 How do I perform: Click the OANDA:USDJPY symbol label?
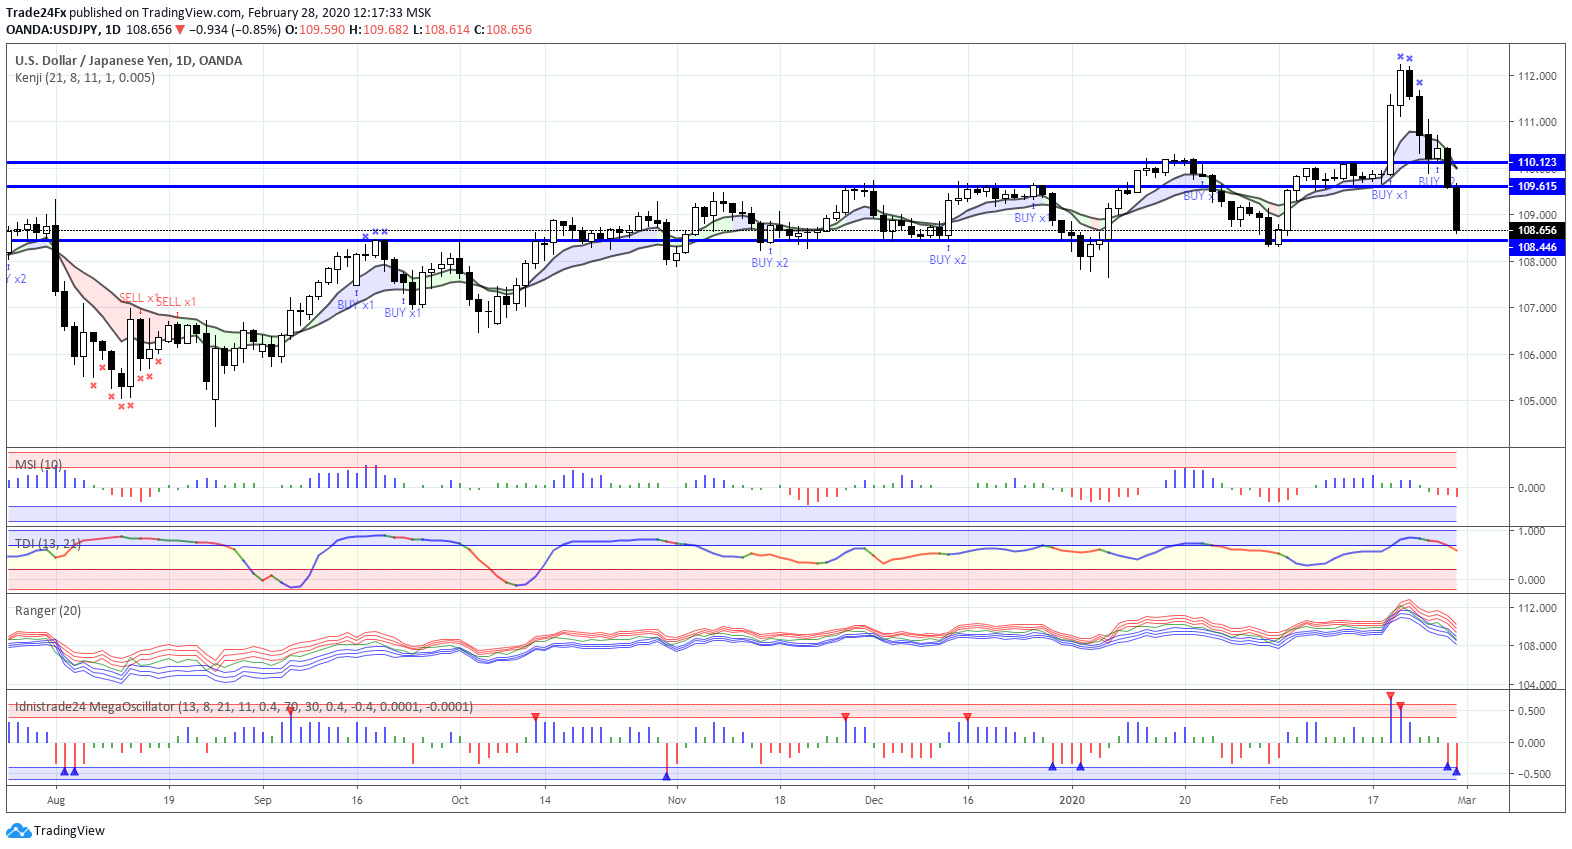52,30
